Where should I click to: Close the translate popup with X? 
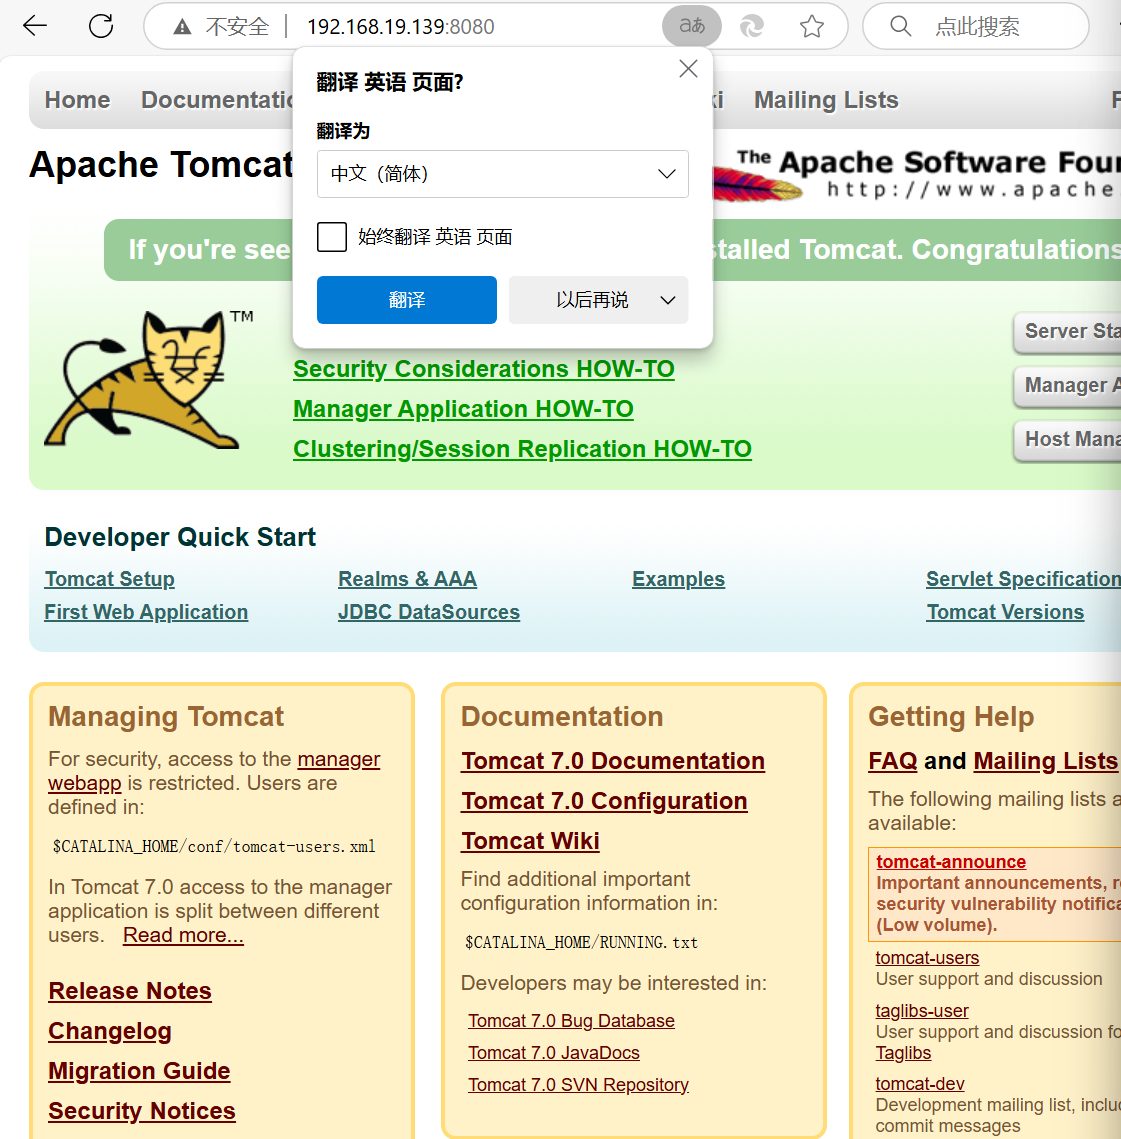point(688,68)
